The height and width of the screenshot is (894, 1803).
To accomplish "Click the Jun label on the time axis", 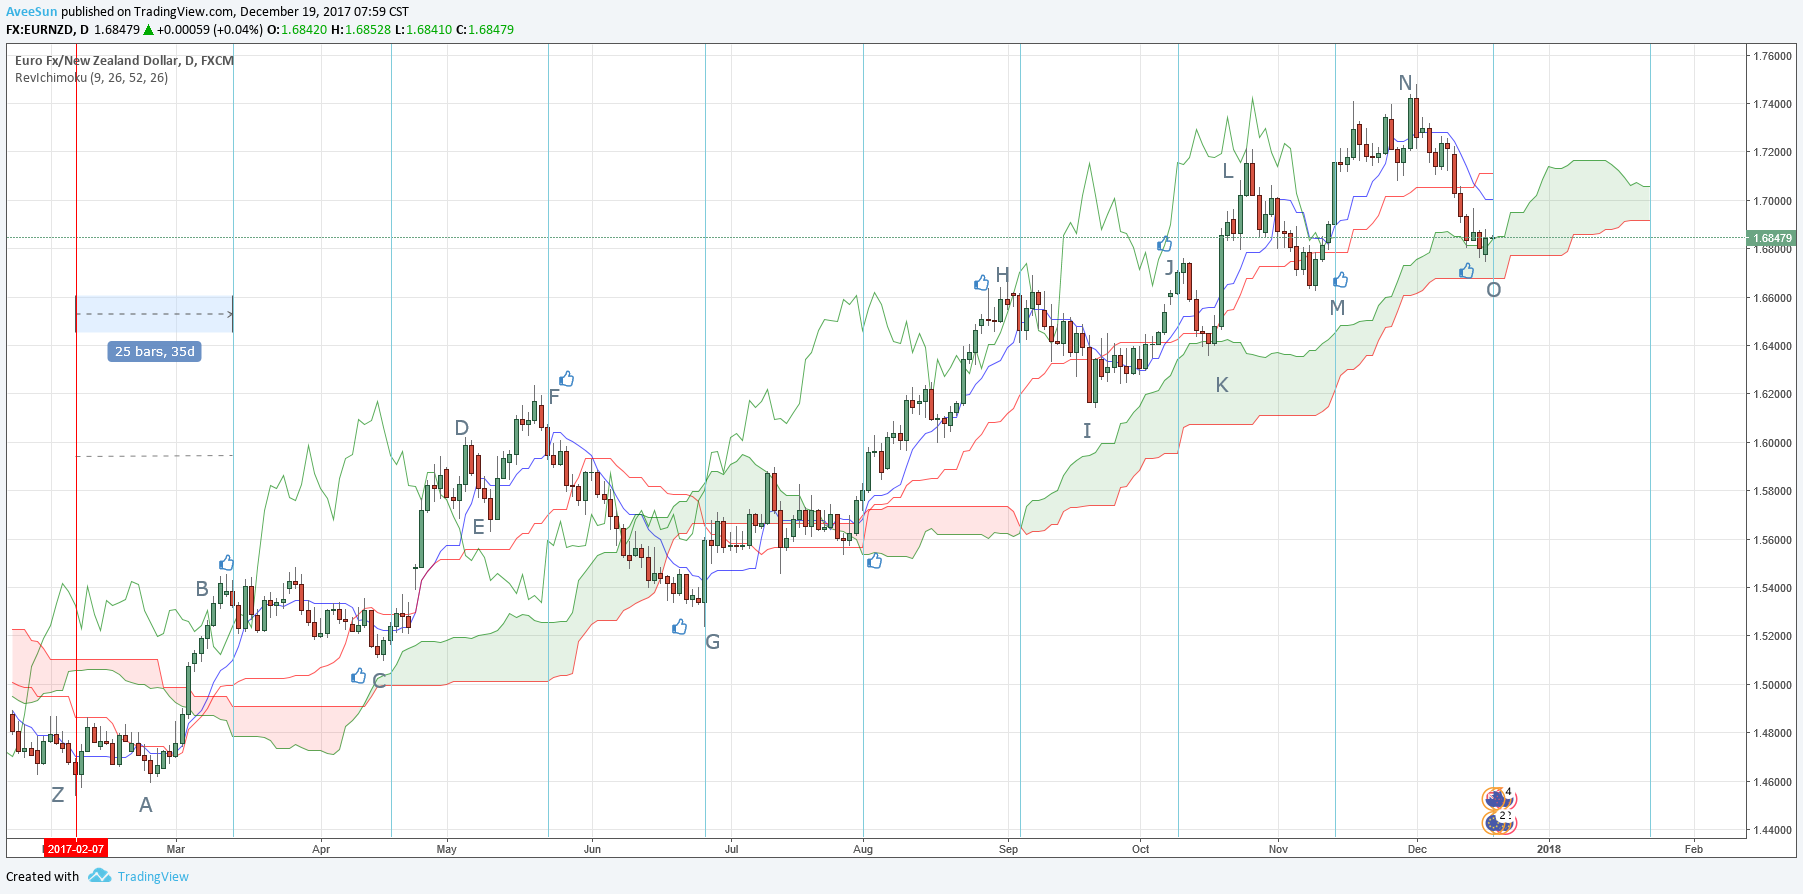I will point(593,849).
